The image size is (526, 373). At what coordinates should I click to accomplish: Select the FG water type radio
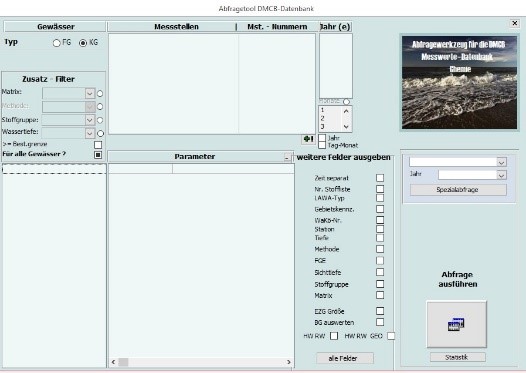56,43
